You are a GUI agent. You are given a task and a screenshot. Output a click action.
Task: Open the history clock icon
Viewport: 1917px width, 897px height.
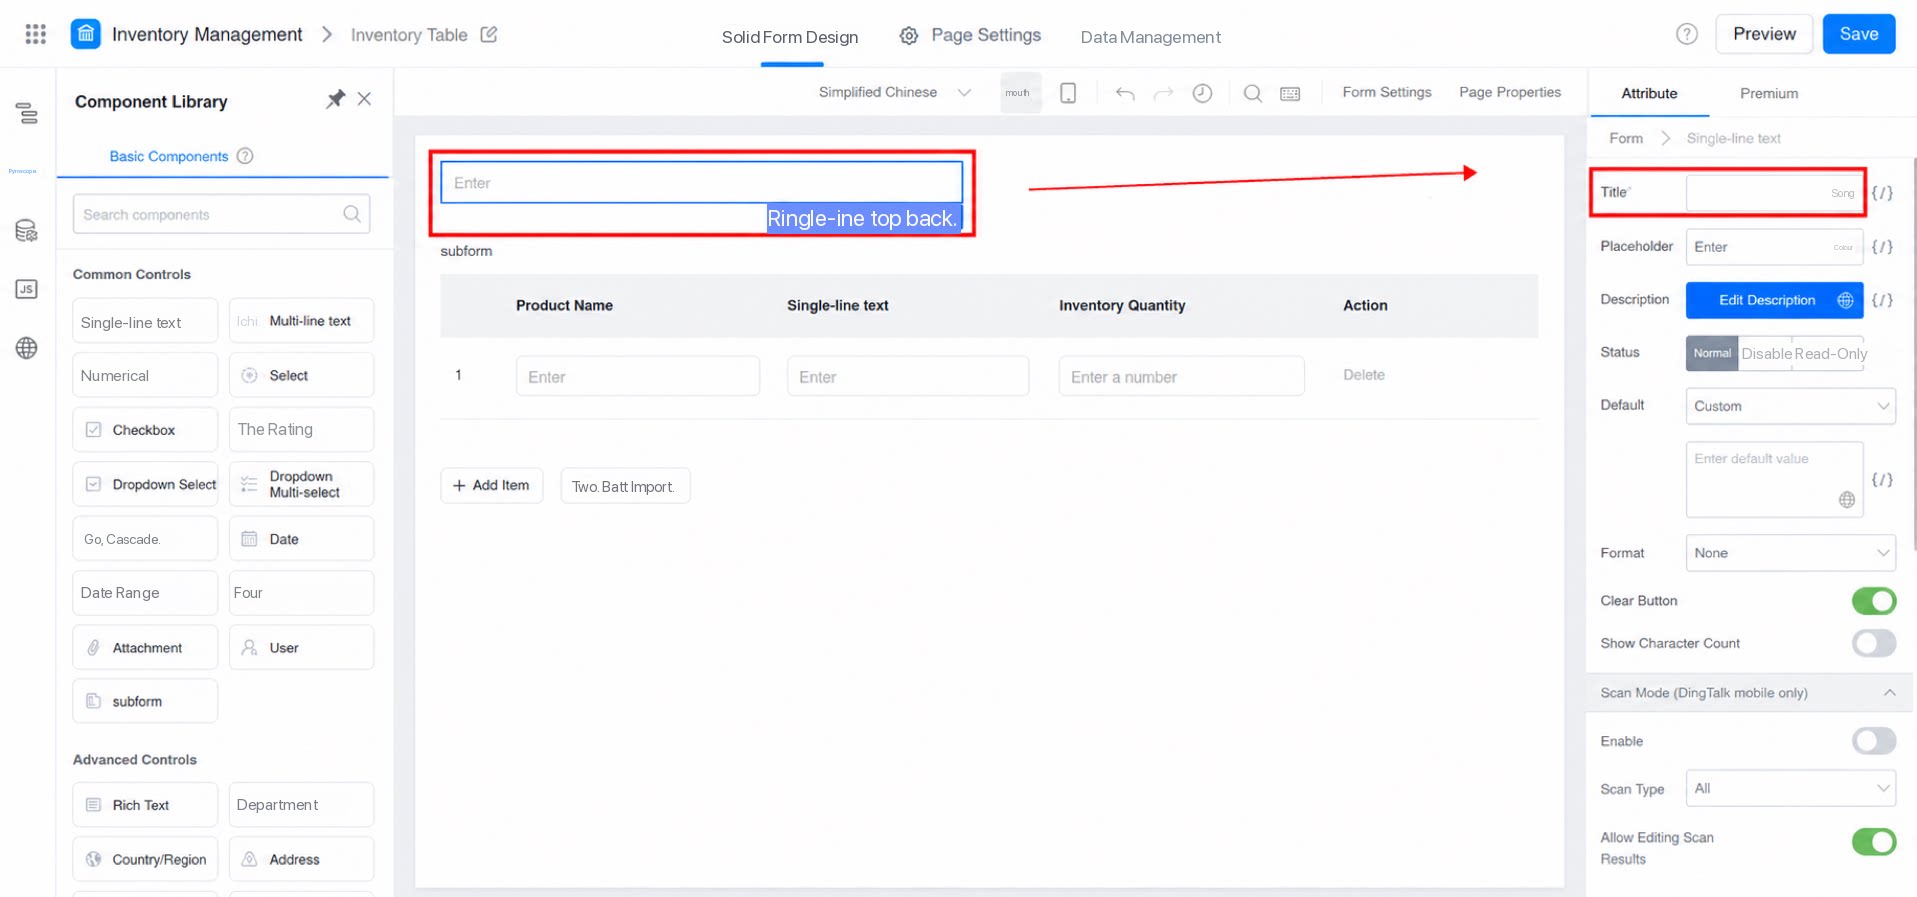pyautogui.click(x=1202, y=93)
